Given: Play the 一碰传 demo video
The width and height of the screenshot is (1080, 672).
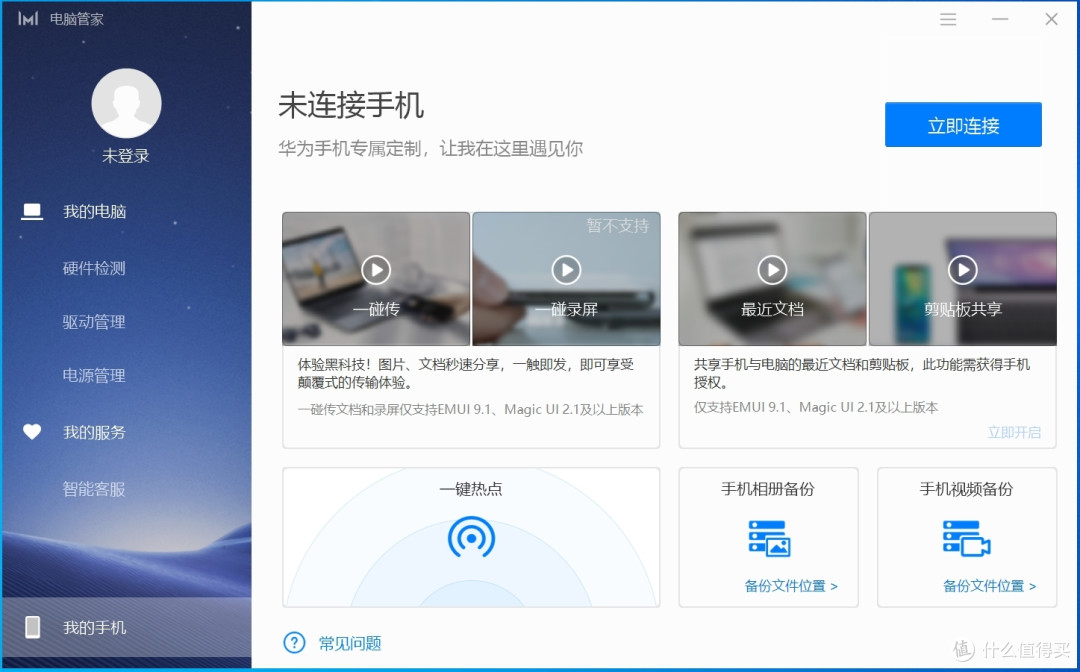Looking at the screenshot, I should (x=376, y=270).
